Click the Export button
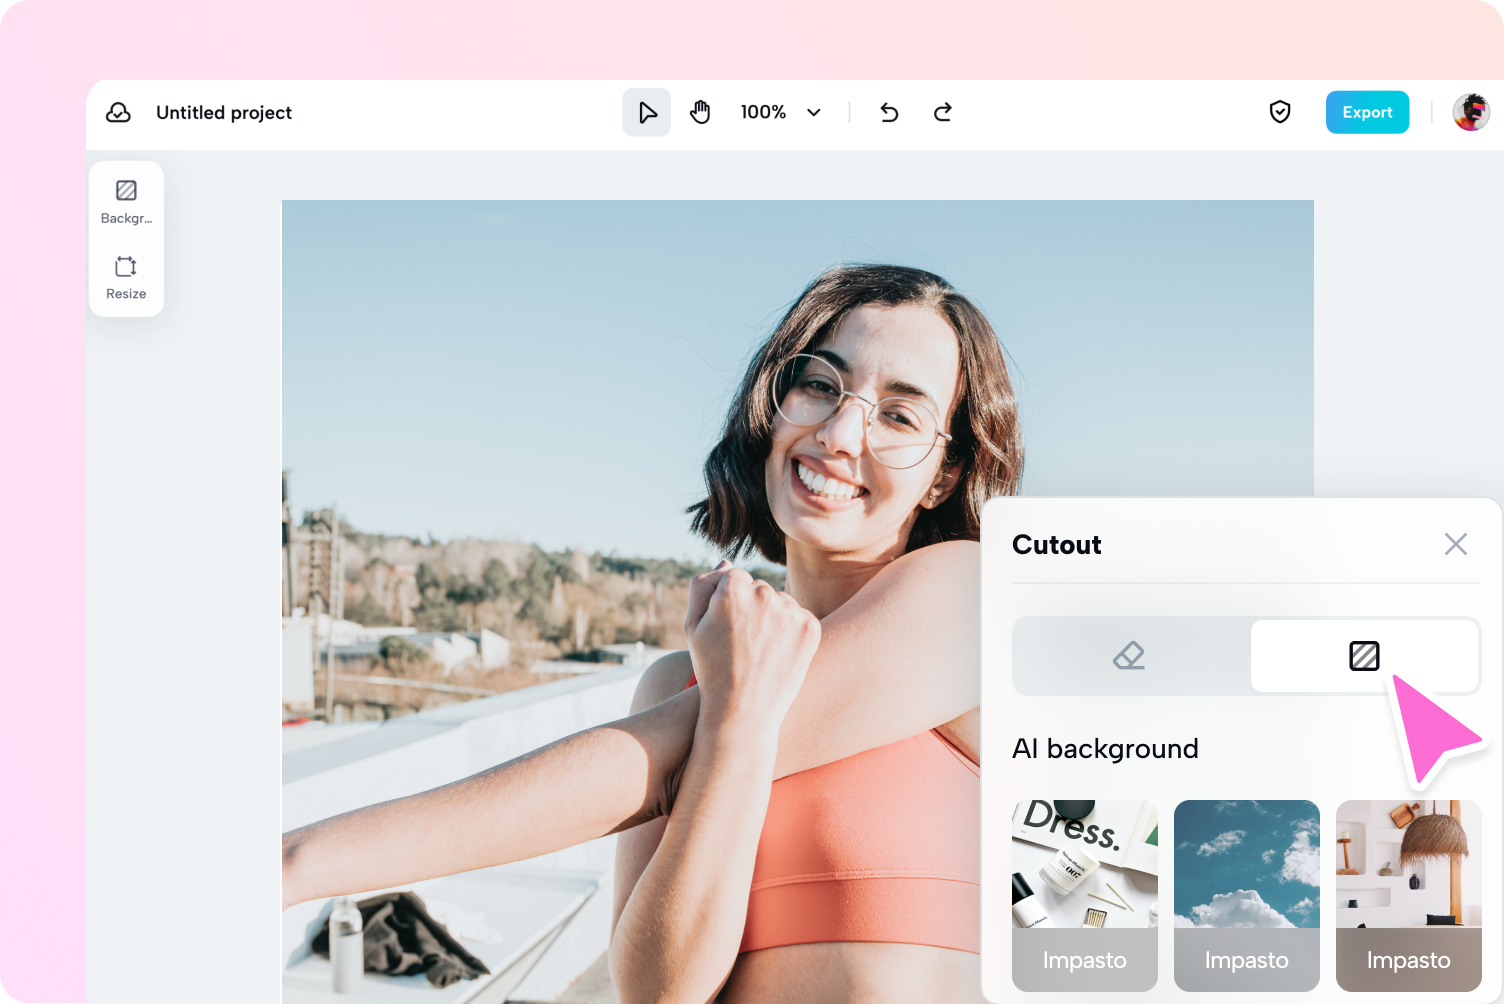 pyautogui.click(x=1367, y=112)
